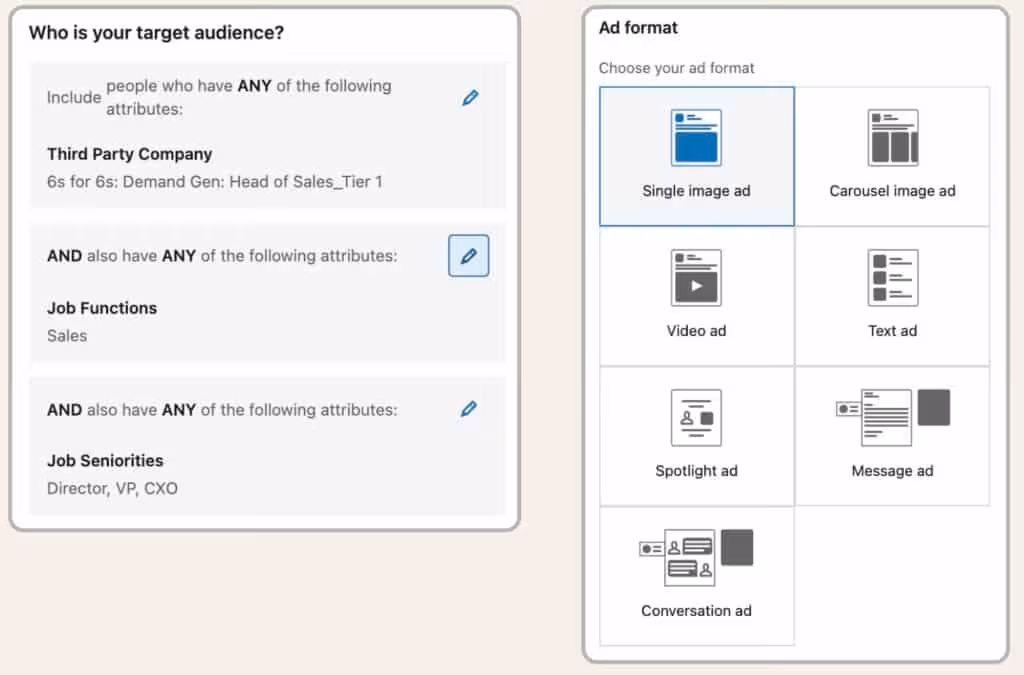
Task: Select the Spotlight ad icon
Action: coord(696,418)
